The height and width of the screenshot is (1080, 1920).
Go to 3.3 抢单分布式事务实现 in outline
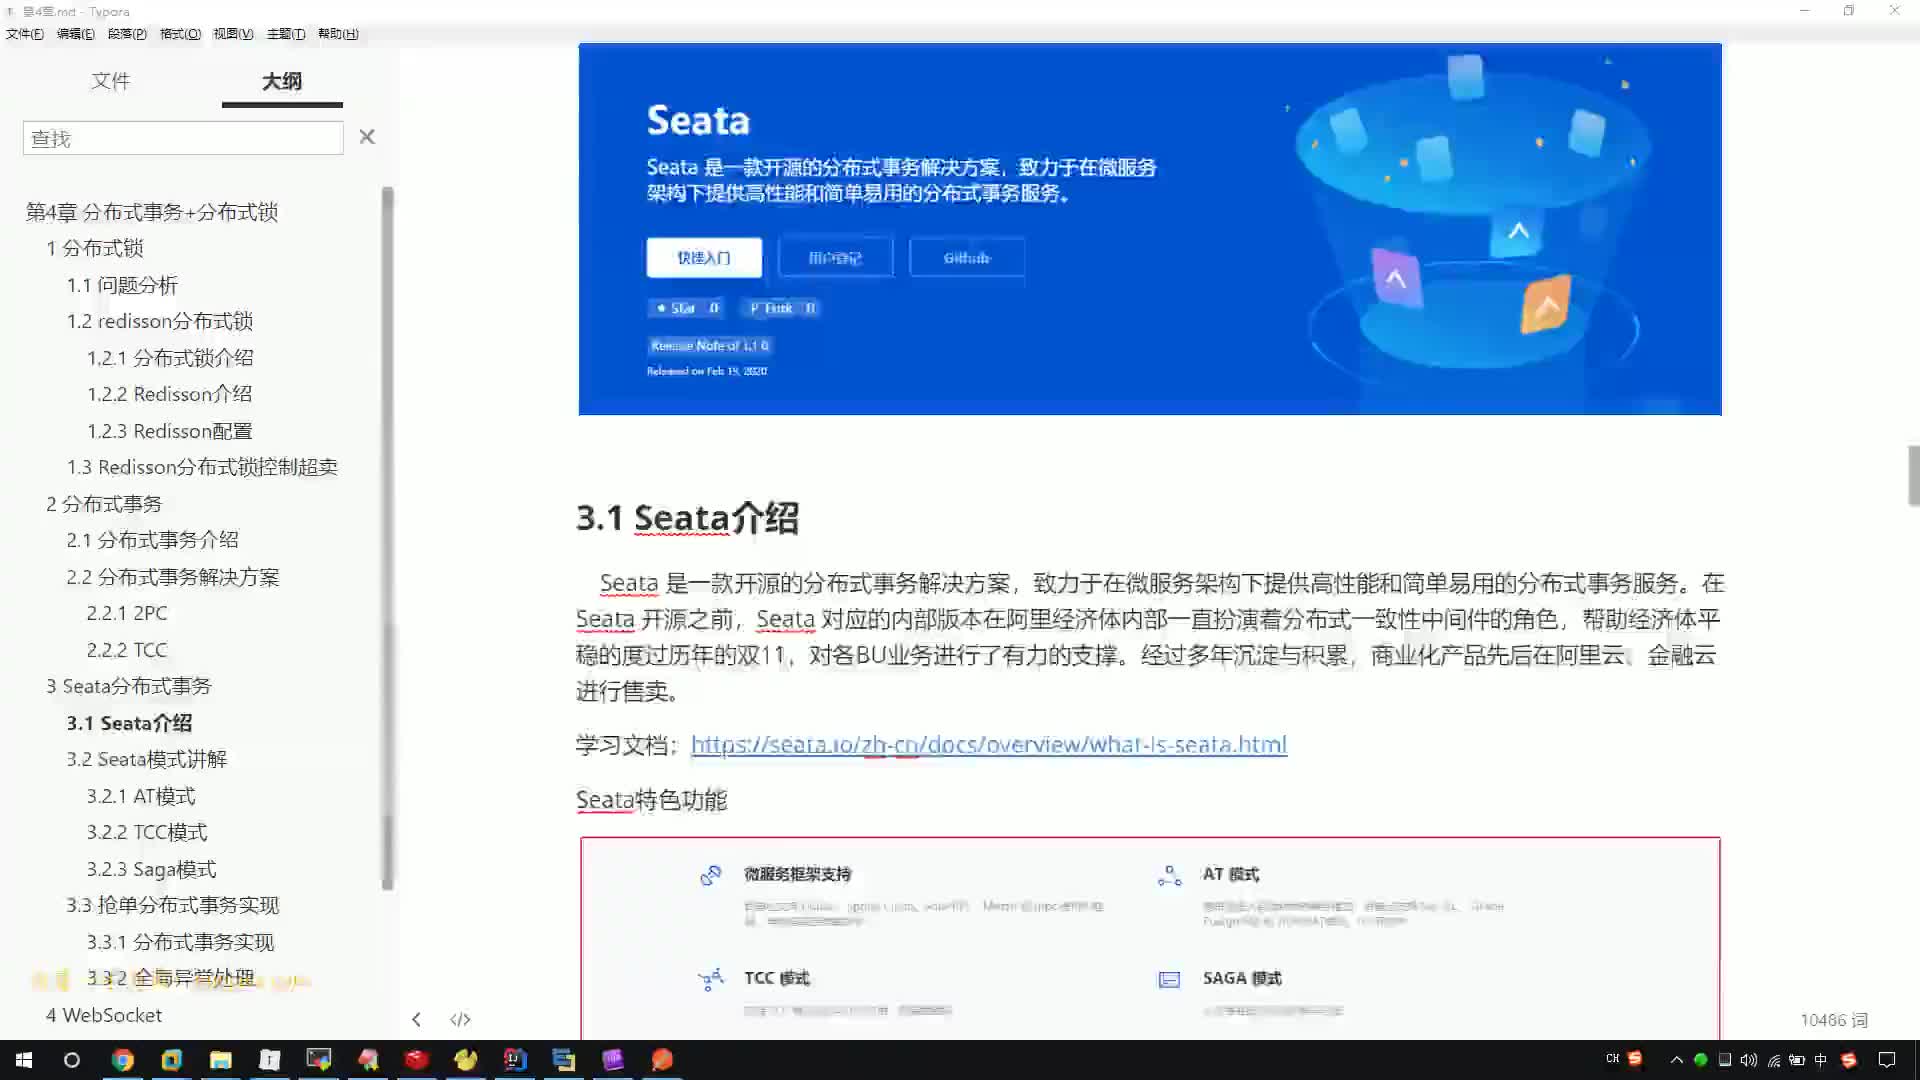pyautogui.click(x=173, y=905)
